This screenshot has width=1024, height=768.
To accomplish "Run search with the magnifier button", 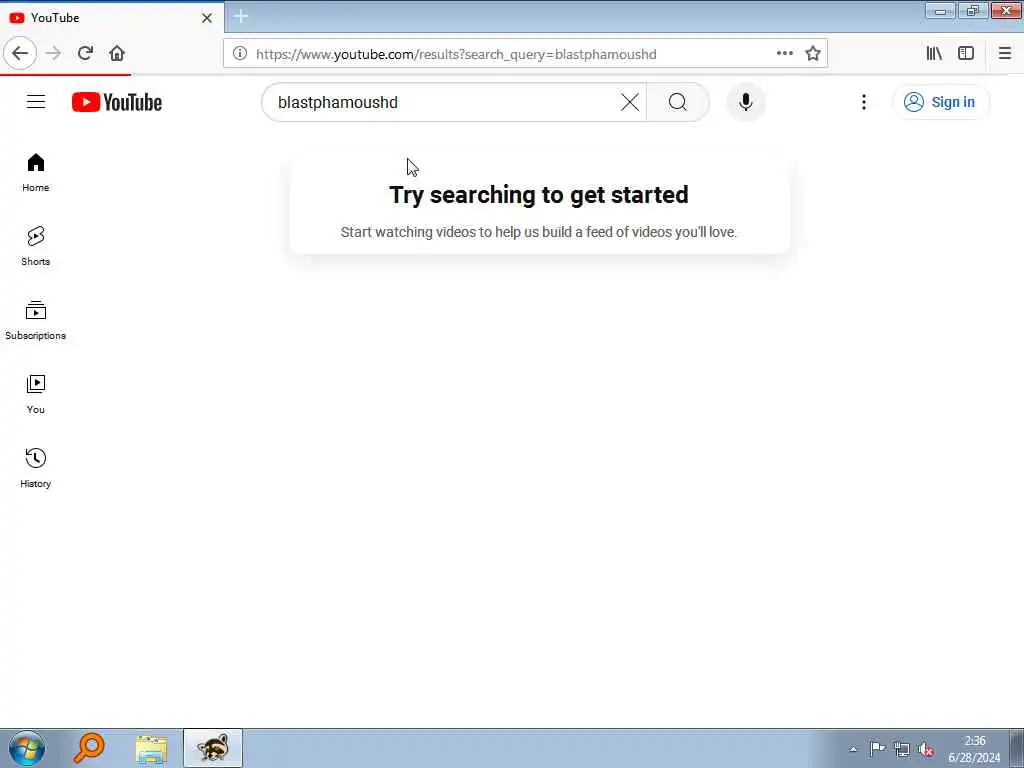I will coord(677,102).
